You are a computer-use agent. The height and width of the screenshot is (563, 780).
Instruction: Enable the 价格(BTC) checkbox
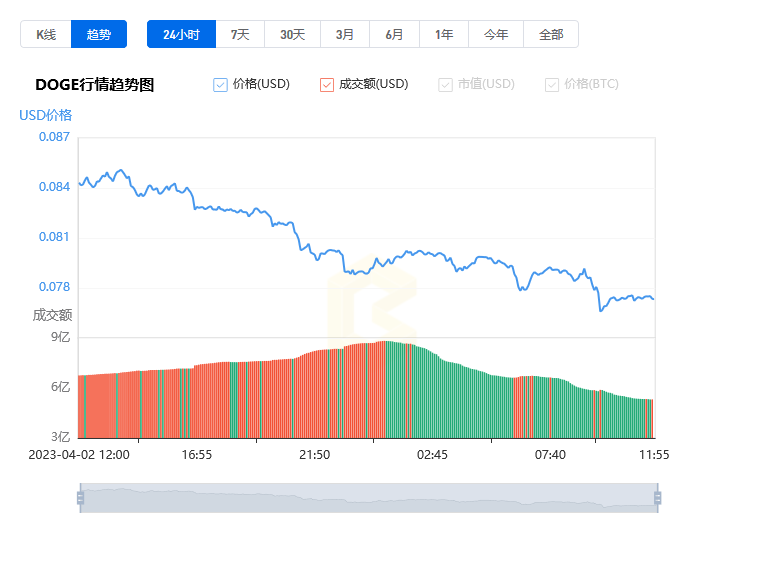pyautogui.click(x=552, y=85)
